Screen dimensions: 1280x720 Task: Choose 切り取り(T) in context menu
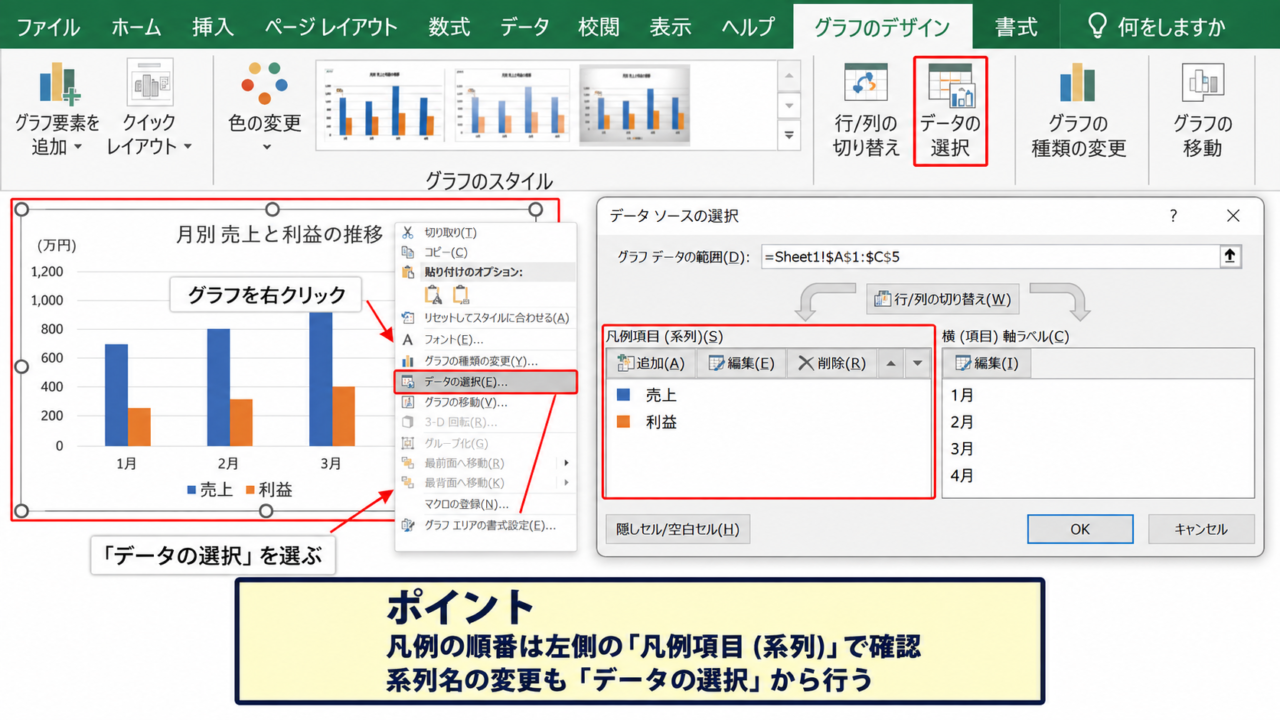487,232
